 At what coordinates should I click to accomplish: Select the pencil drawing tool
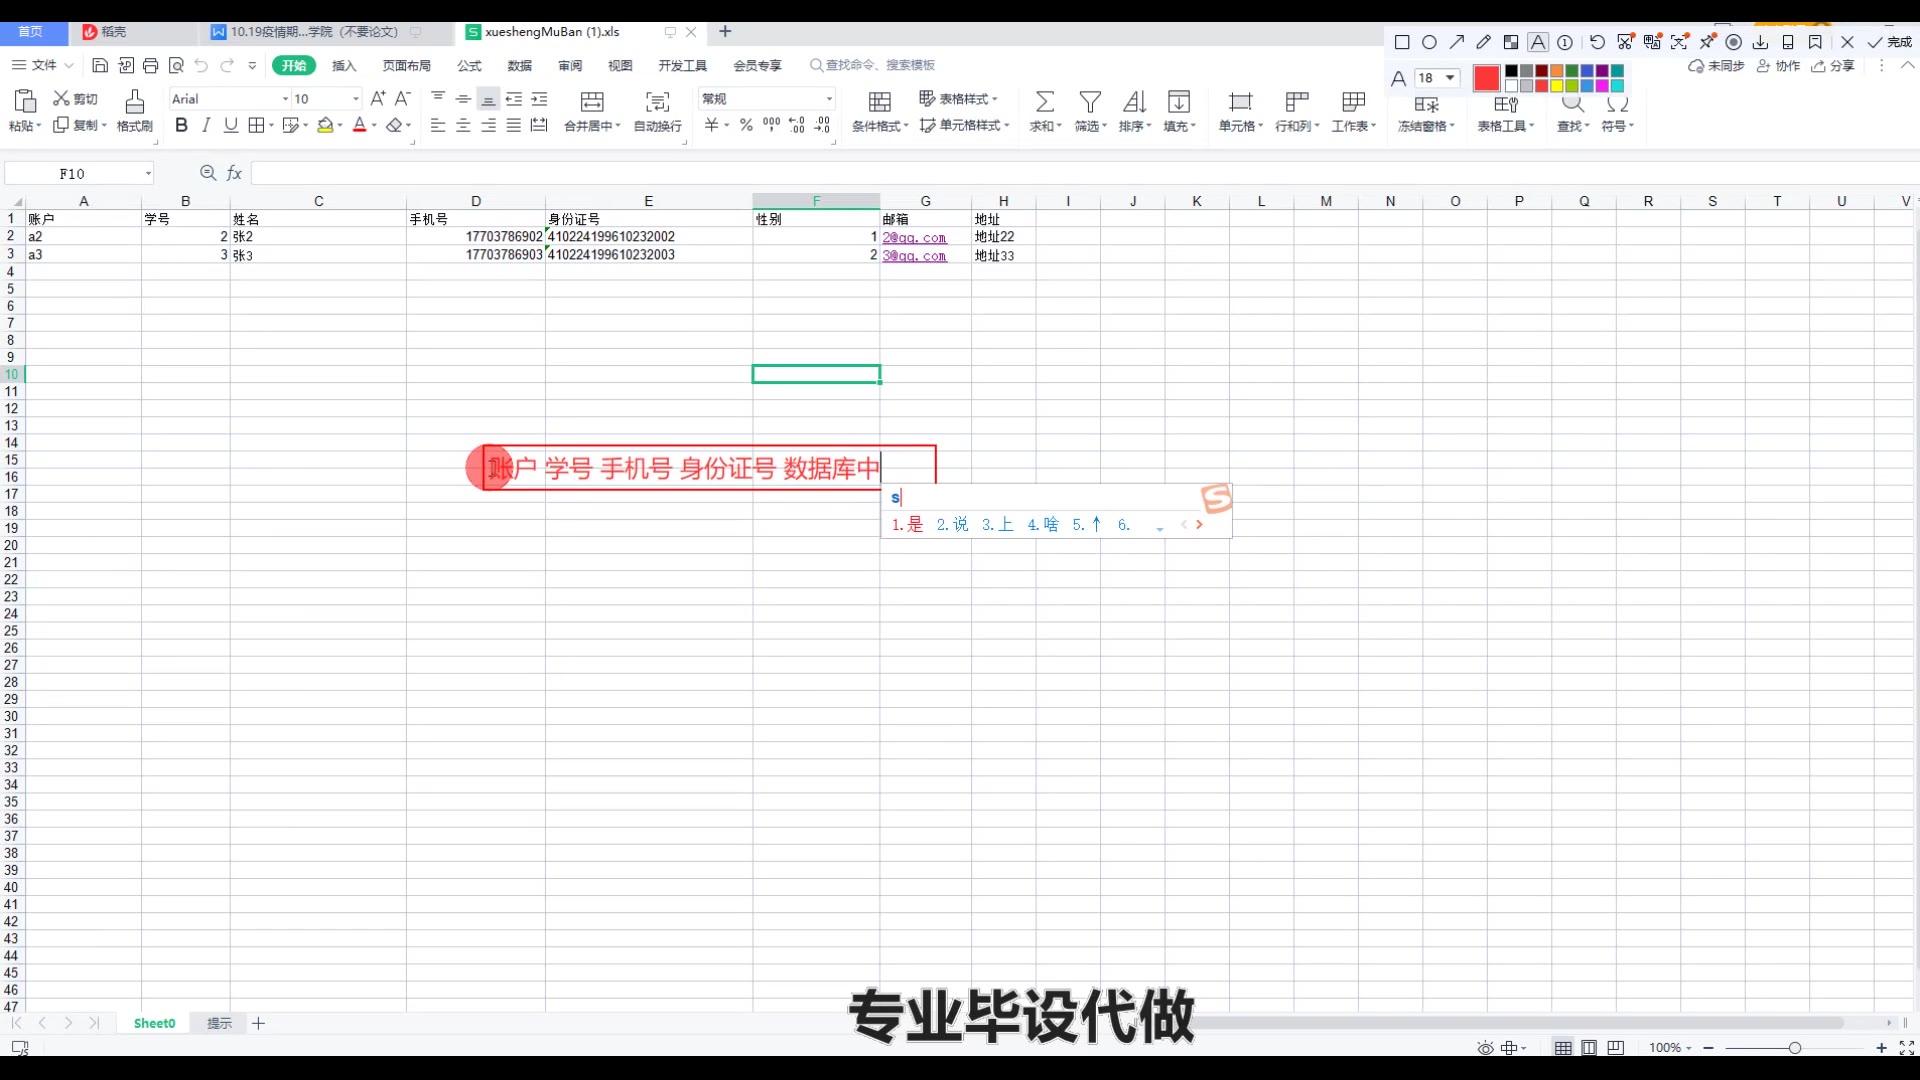pos(1484,42)
